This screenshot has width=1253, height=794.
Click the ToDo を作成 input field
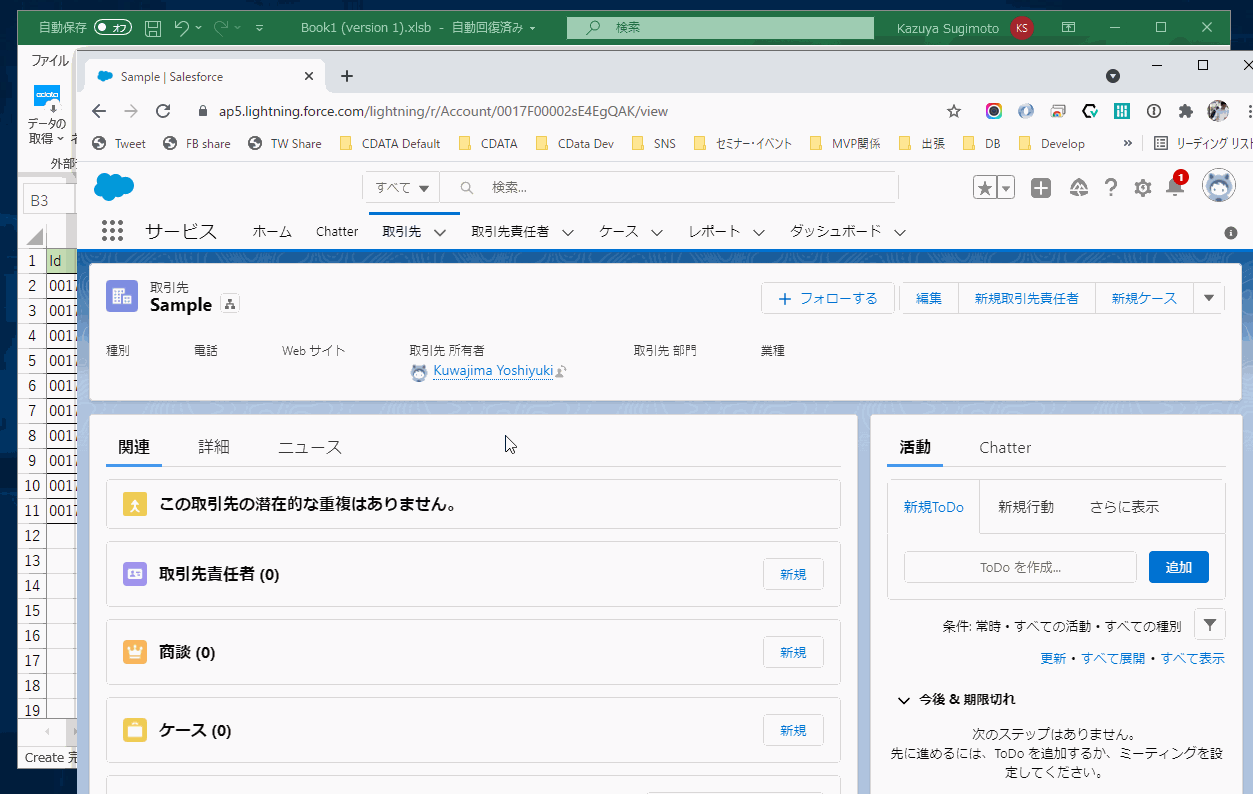click(x=1020, y=567)
